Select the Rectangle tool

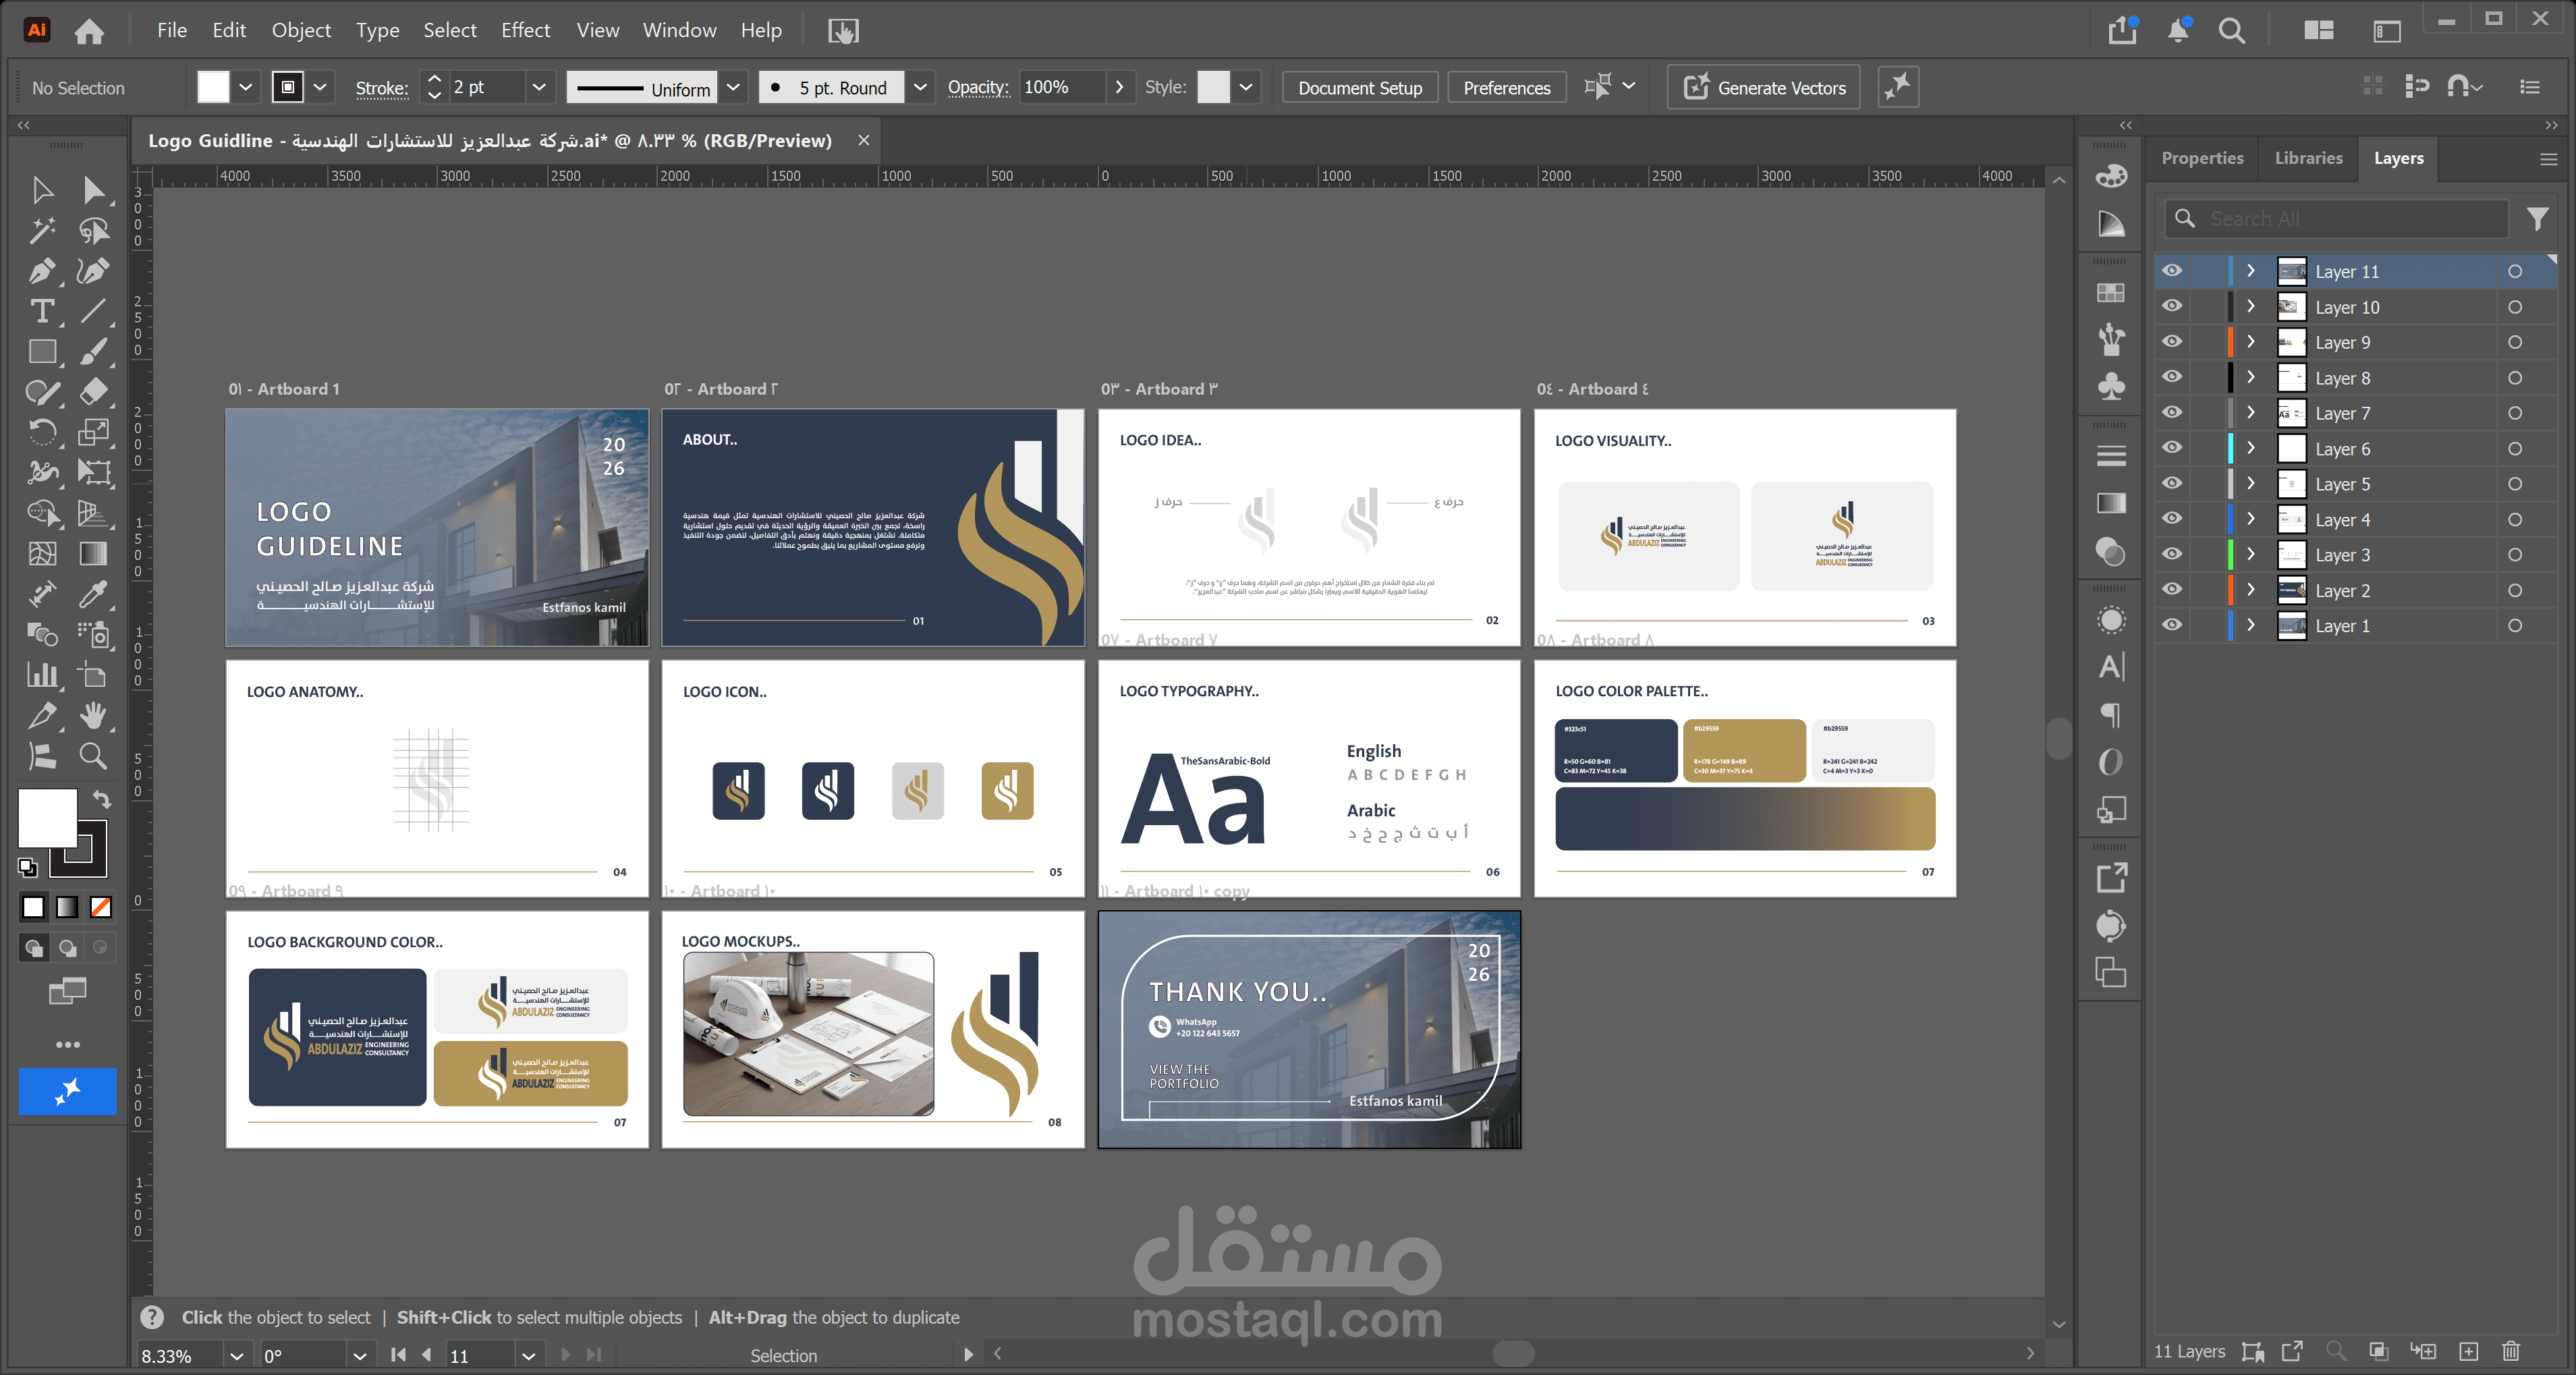point(42,352)
